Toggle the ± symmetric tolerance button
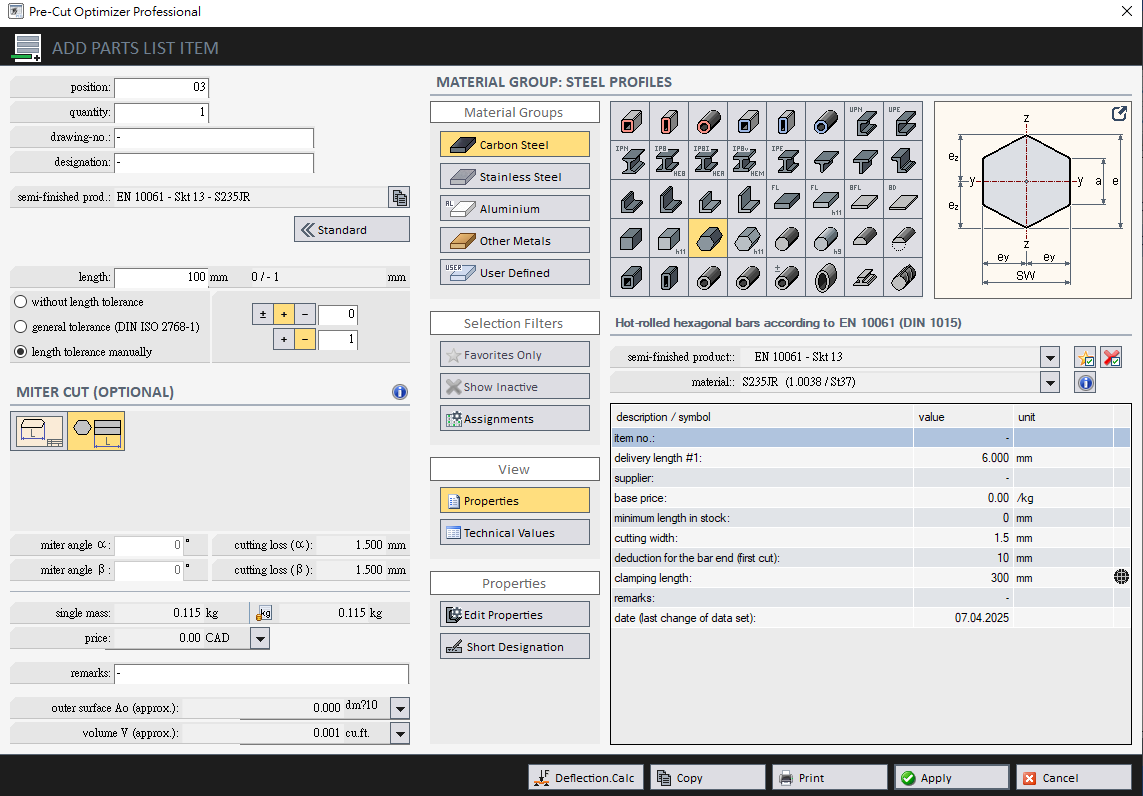 (x=263, y=315)
